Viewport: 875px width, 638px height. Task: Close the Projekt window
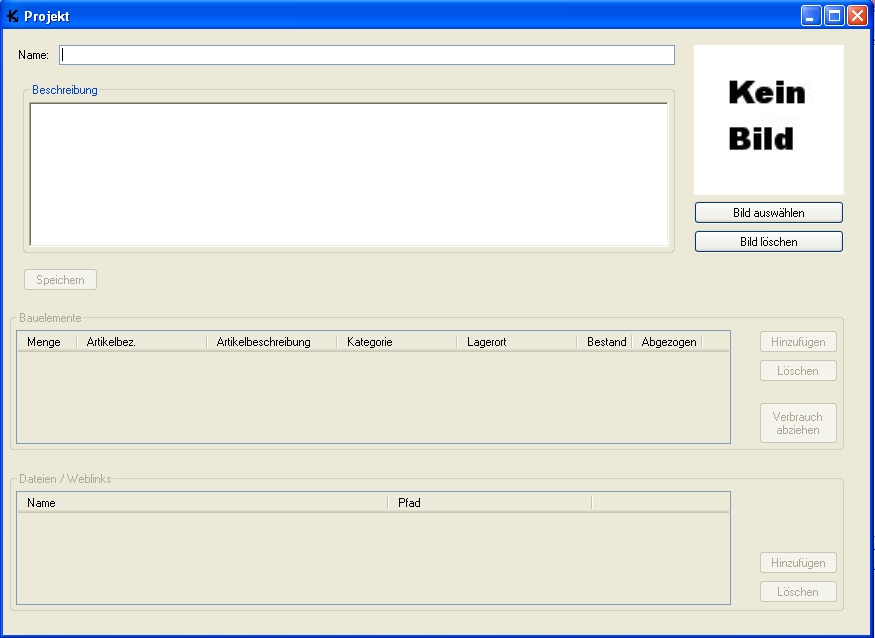(x=857, y=16)
